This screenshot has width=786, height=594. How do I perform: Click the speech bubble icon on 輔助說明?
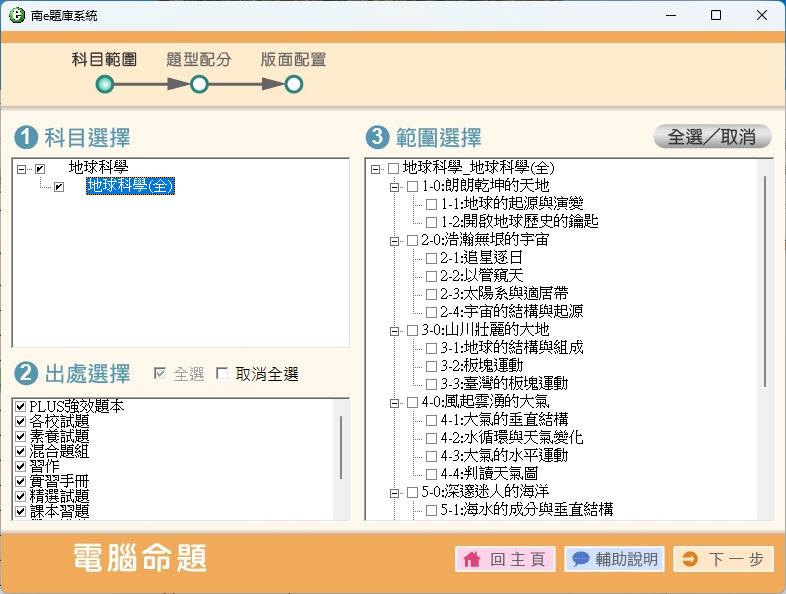[x=580, y=558]
